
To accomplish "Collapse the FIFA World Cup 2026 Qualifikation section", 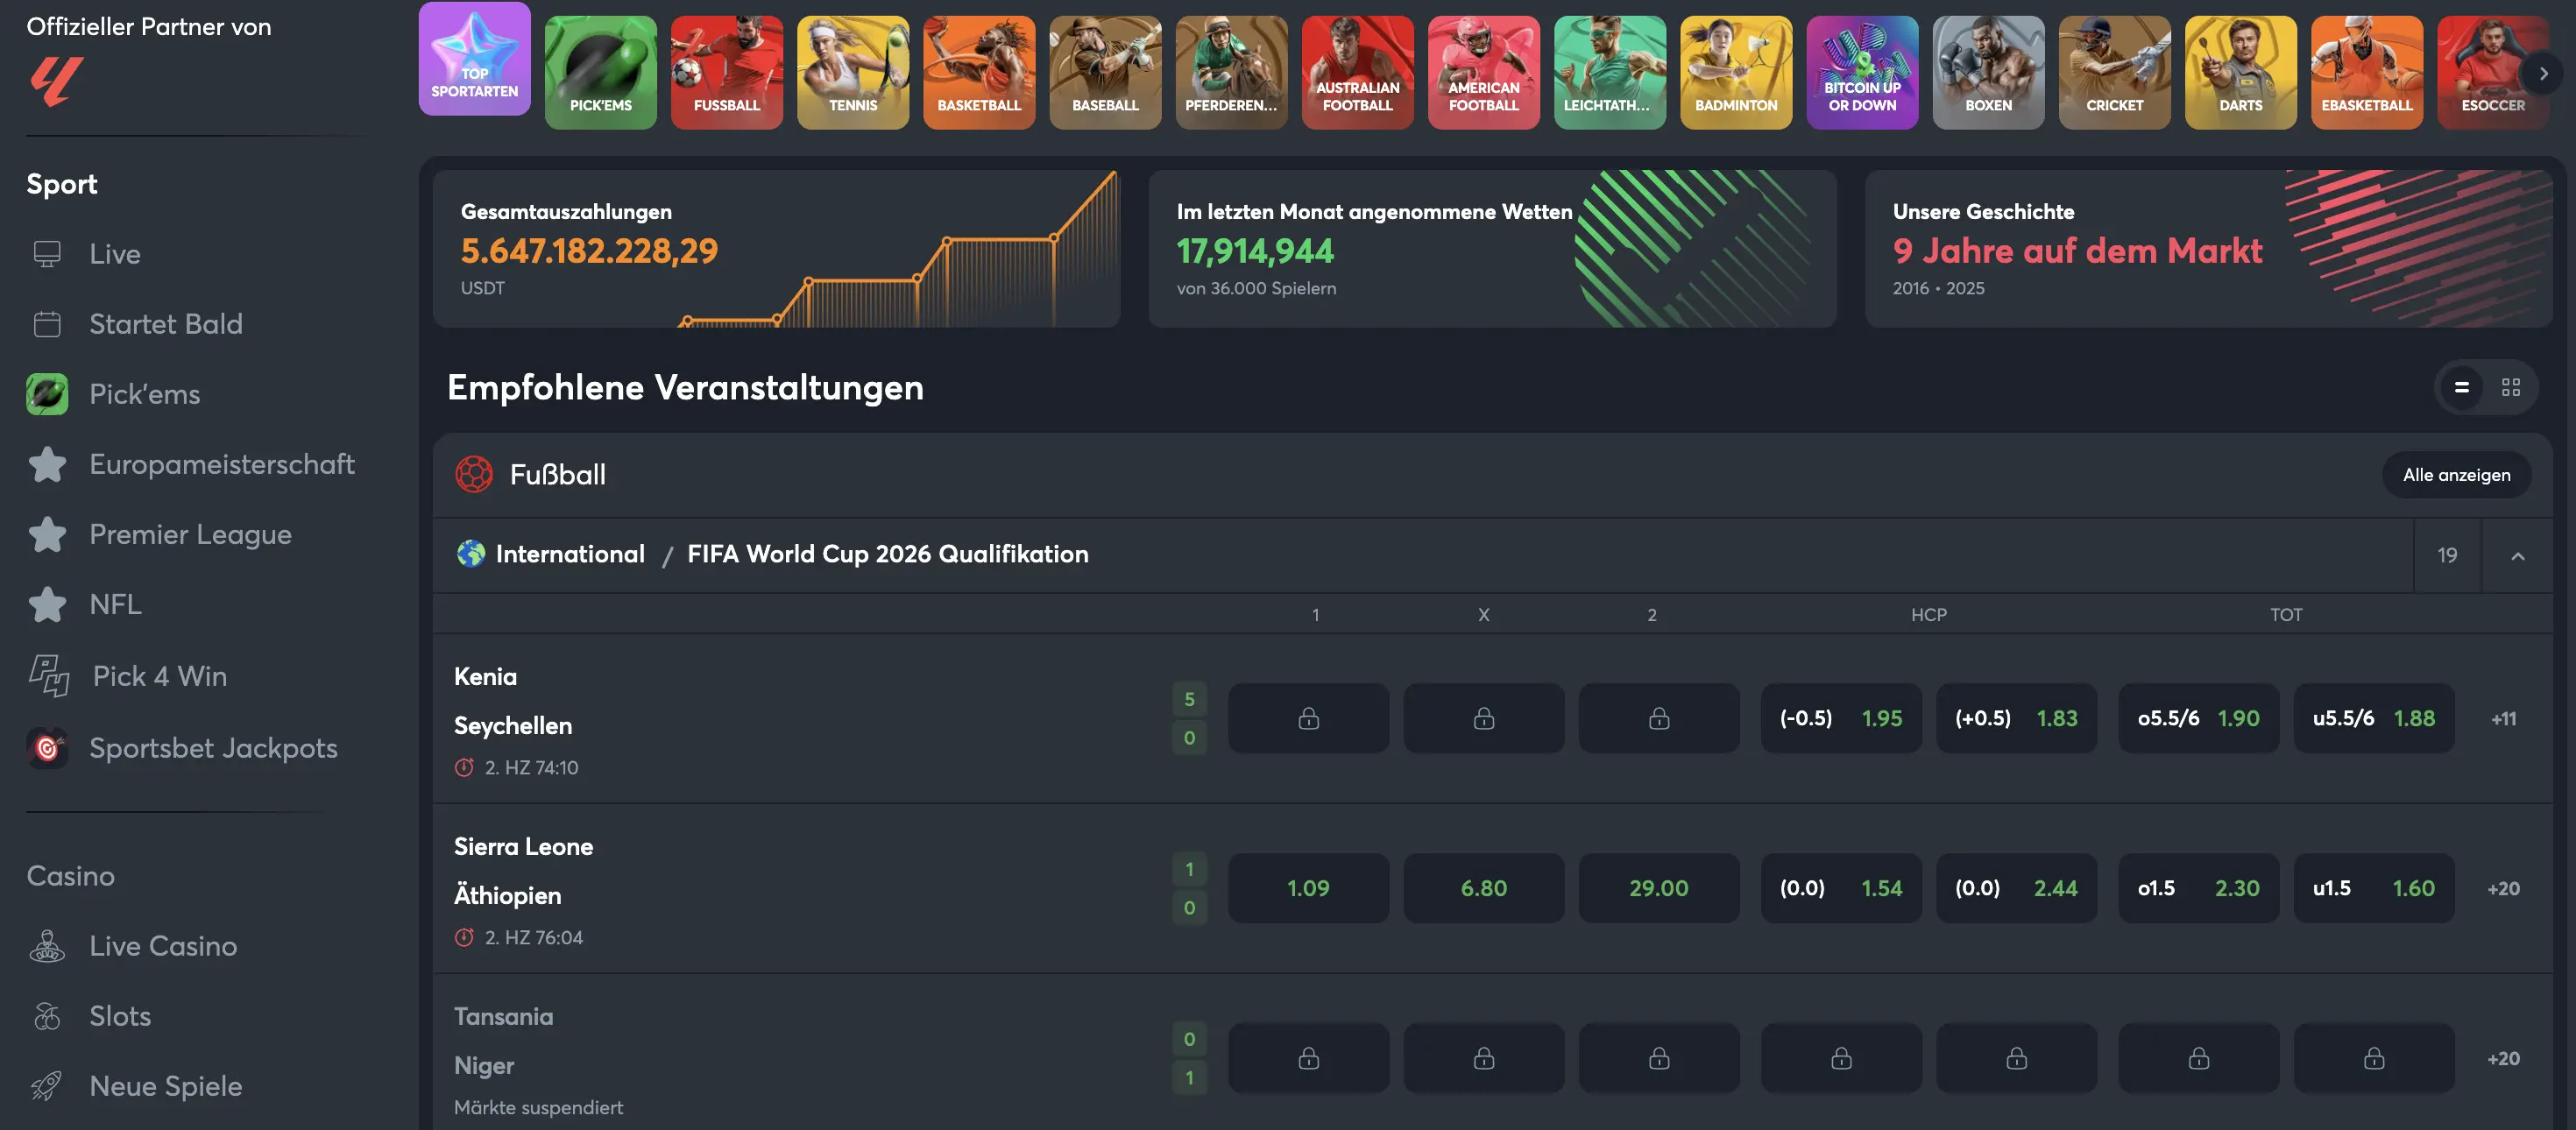I will [2517, 555].
